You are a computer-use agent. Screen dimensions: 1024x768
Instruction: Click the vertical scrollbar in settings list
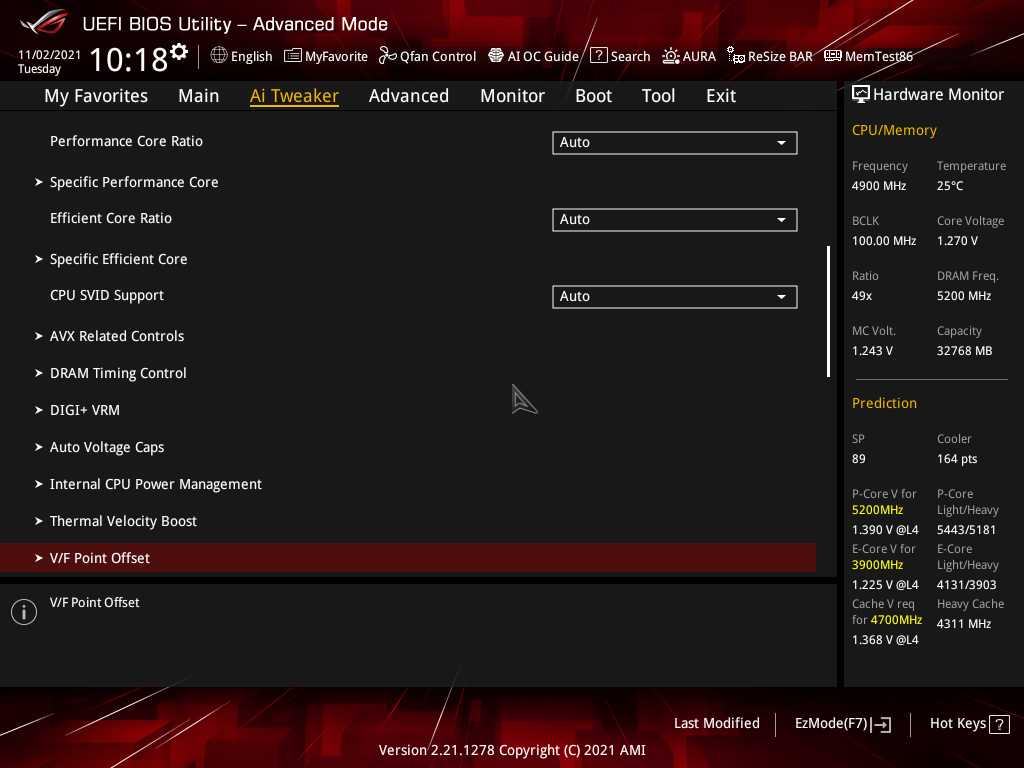point(828,311)
